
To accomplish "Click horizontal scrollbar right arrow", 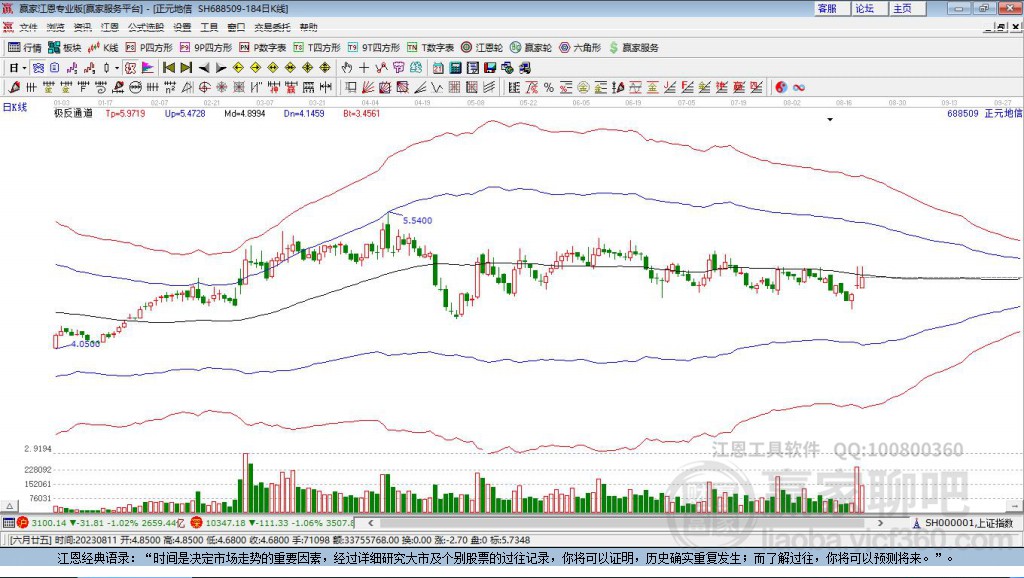I will click(x=880, y=522).
